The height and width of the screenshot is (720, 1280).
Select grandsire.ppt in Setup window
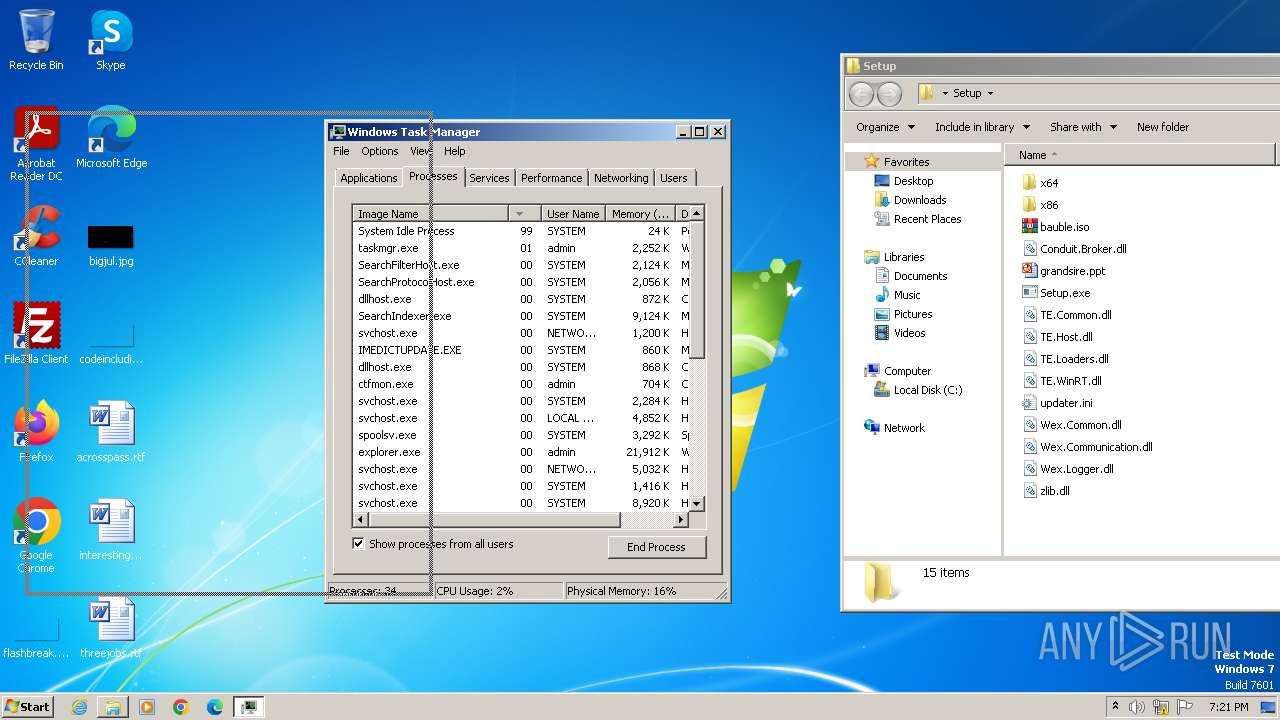(1064, 271)
